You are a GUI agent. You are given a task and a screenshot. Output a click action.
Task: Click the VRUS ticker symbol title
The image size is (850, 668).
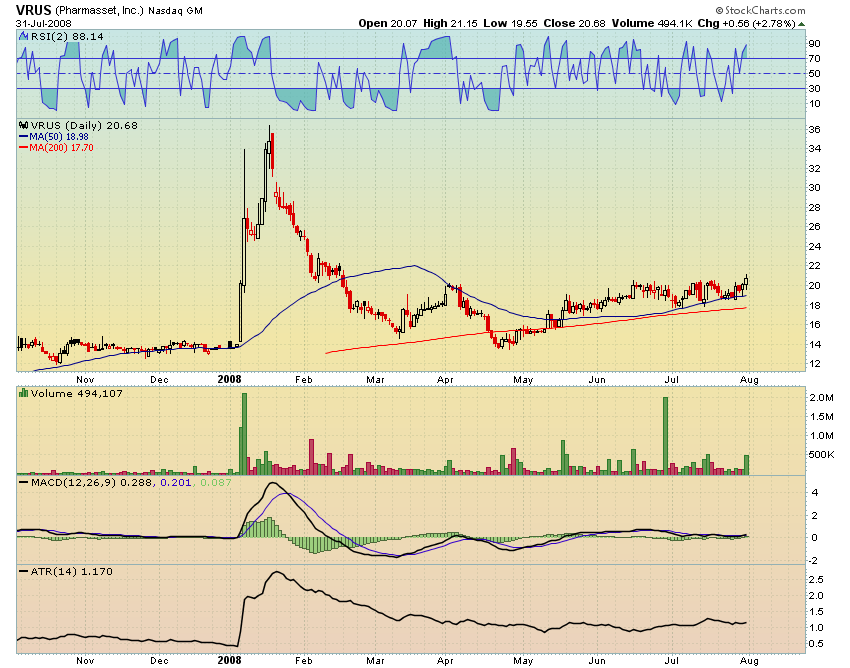click(34, 10)
